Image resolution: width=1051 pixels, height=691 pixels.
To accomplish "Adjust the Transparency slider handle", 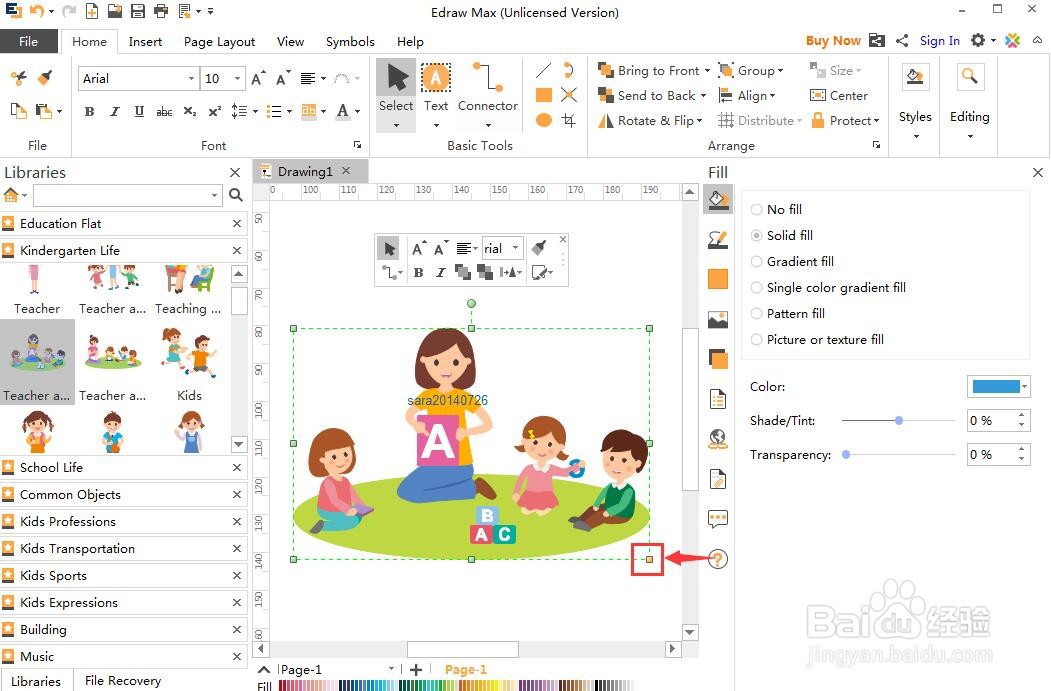I will 847,454.
